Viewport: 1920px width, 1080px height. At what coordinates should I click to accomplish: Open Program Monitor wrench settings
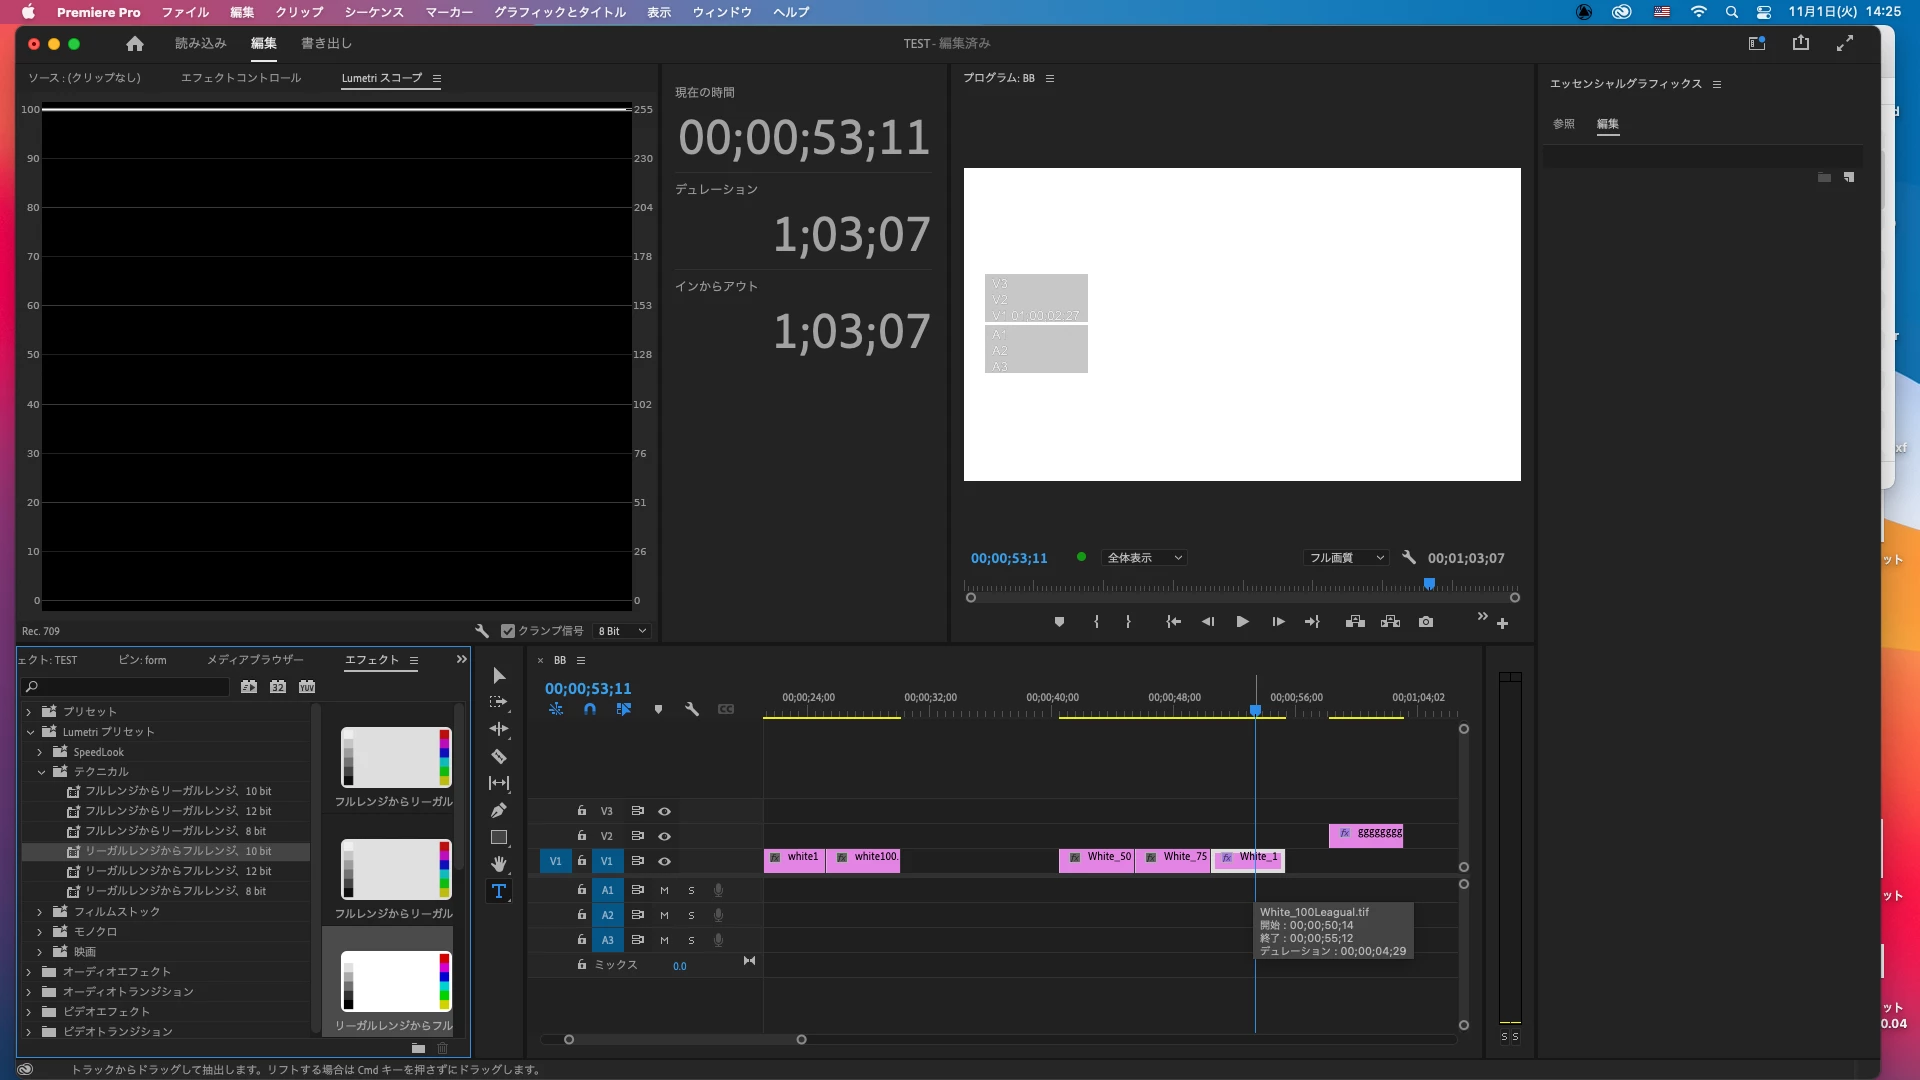1409,558
